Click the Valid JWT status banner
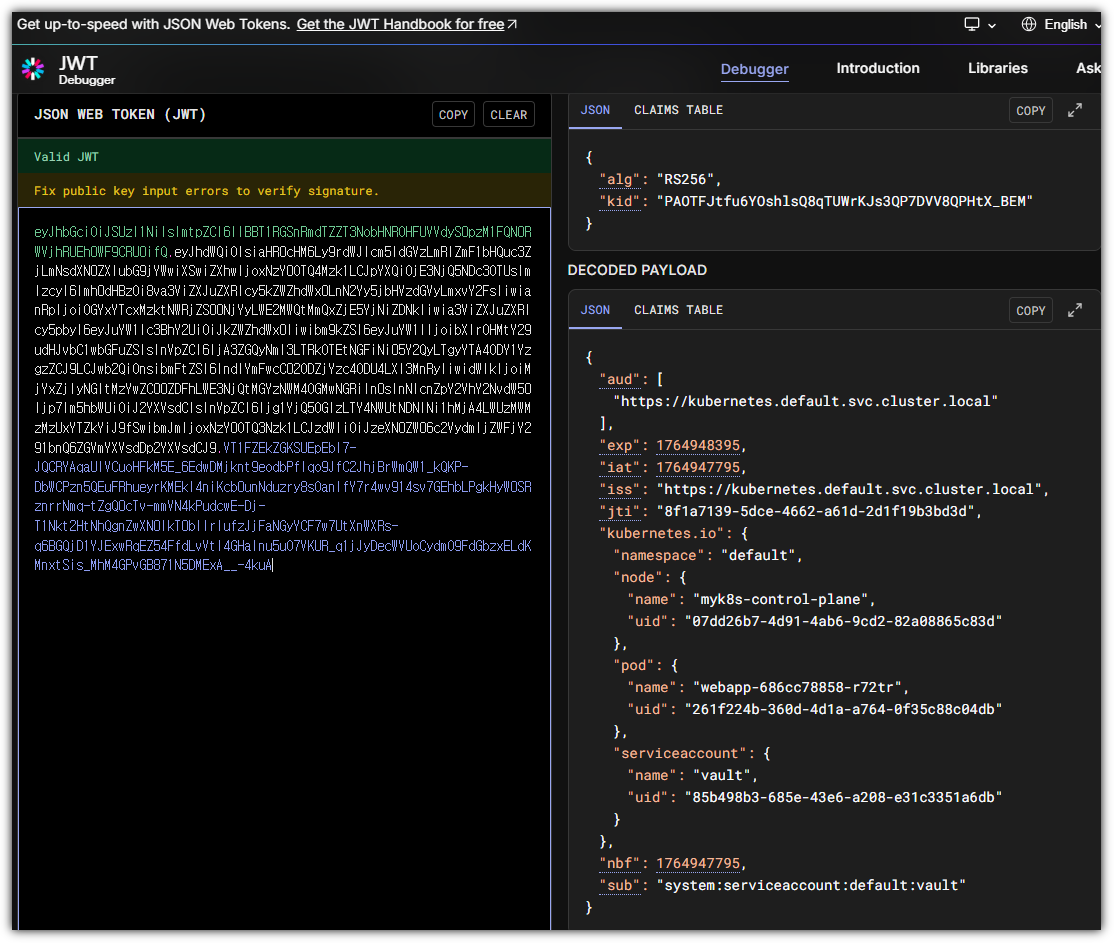The image size is (1114, 943). coord(284,156)
